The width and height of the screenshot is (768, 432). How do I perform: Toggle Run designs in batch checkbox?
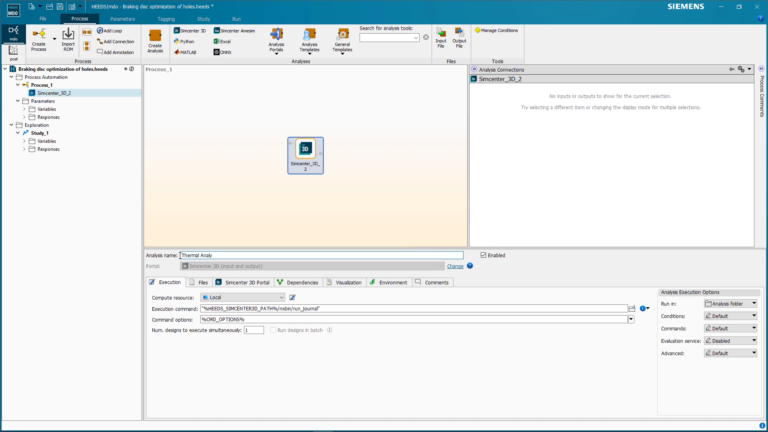point(273,330)
